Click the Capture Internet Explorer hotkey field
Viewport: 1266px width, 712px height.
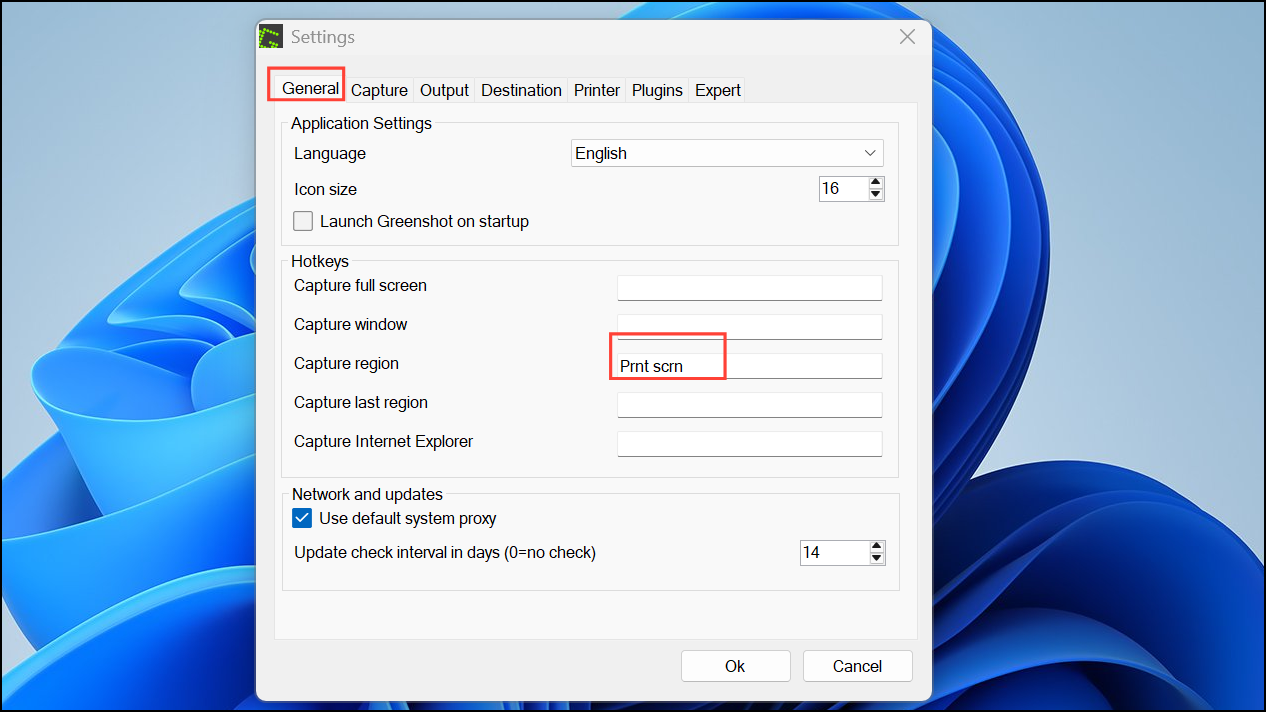[750, 443]
